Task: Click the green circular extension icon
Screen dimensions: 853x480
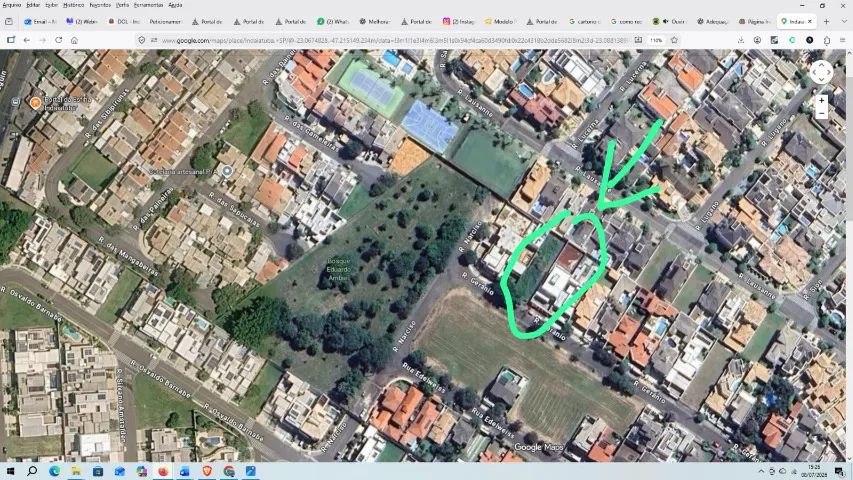Action: point(792,40)
